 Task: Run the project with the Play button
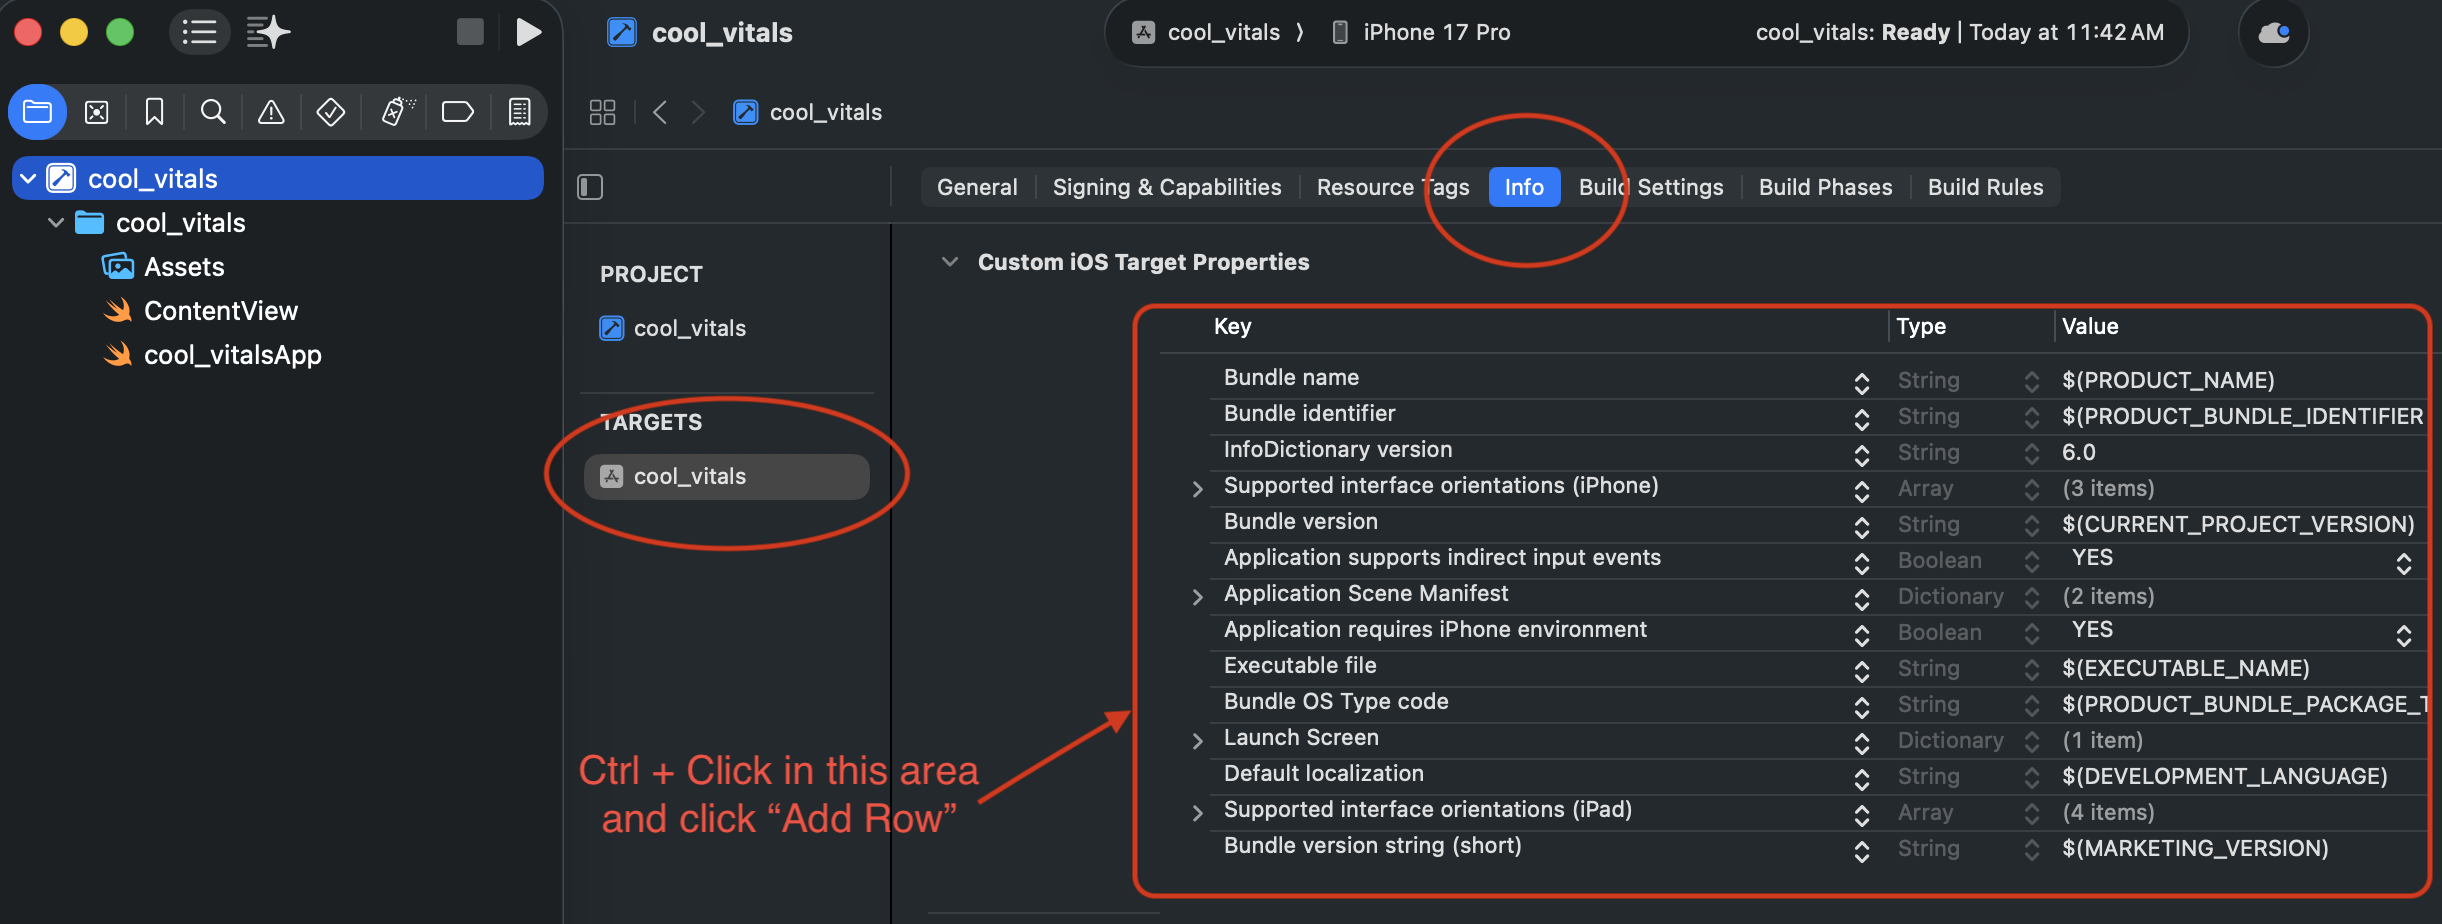click(x=528, y=33)
